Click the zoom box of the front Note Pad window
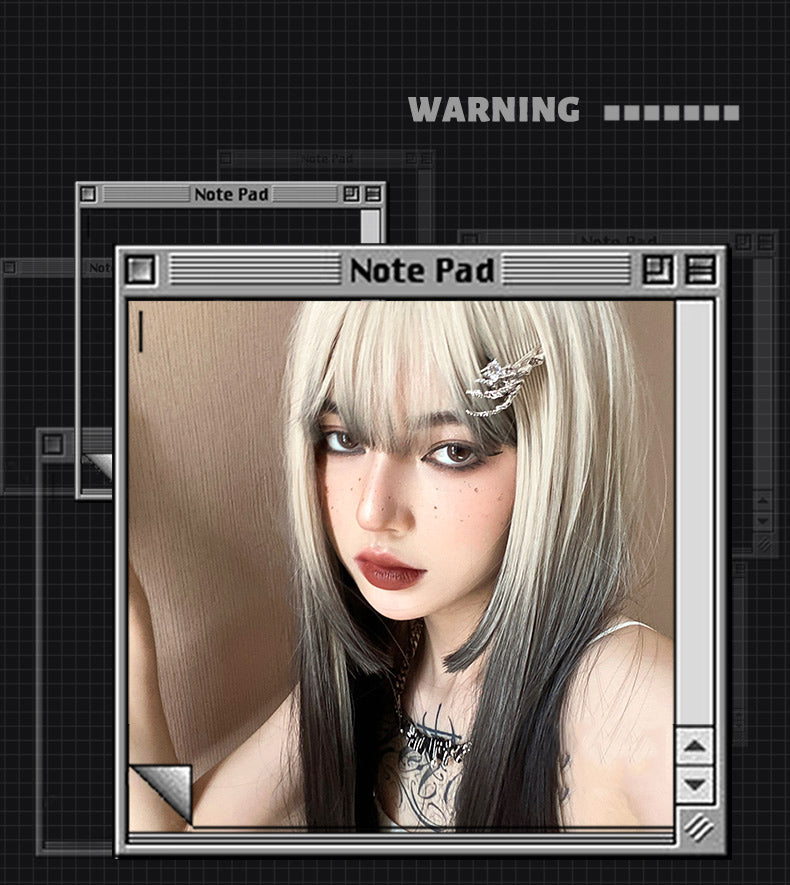The width and height of the screenshot is (790, 885). (658, 270)
